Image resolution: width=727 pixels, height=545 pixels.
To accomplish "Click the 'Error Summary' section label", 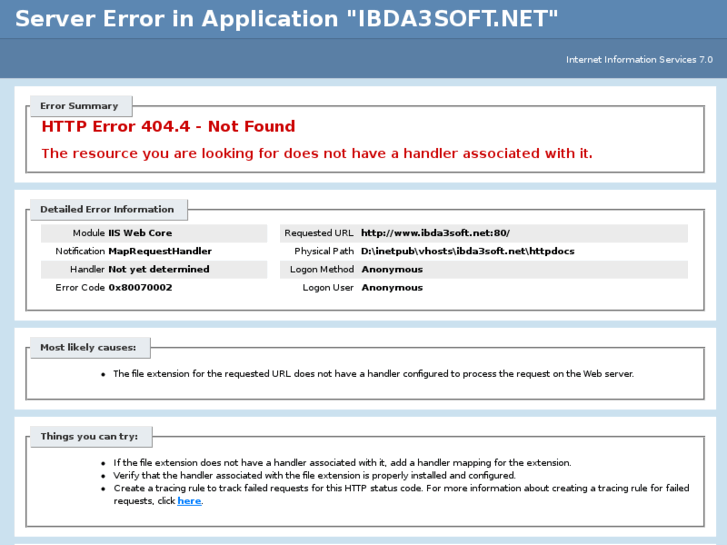I will [x=79, y=106].
